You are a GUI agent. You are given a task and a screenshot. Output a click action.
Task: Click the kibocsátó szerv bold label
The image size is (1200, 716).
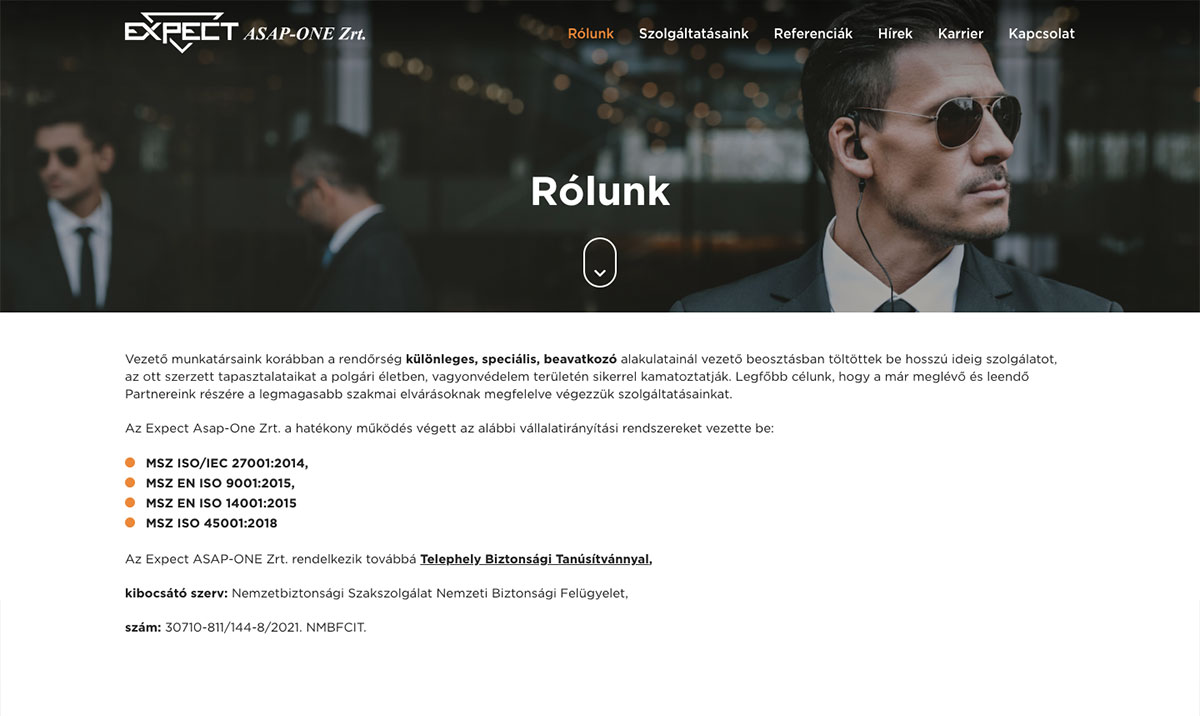point(176,593)
